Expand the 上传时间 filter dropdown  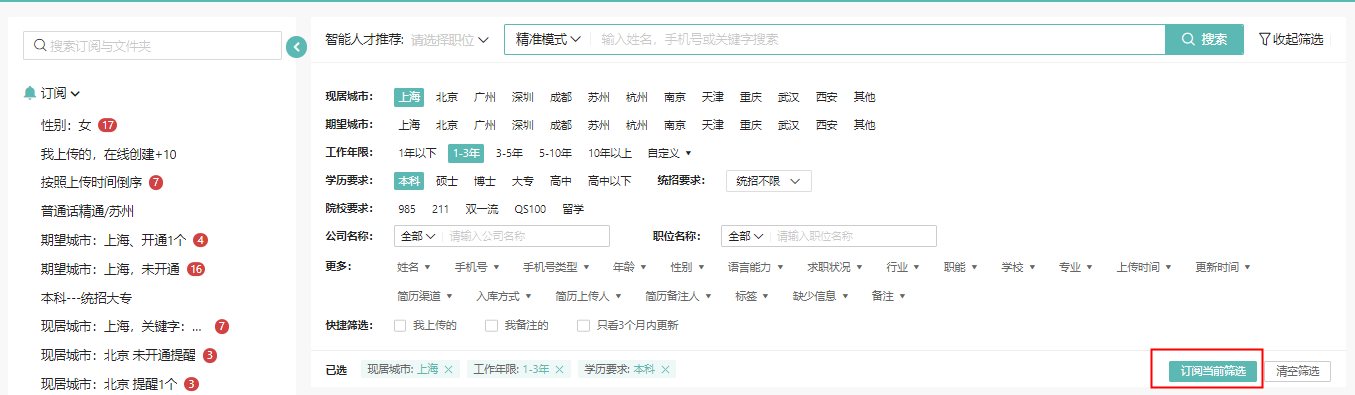[x=1144, y=268]
